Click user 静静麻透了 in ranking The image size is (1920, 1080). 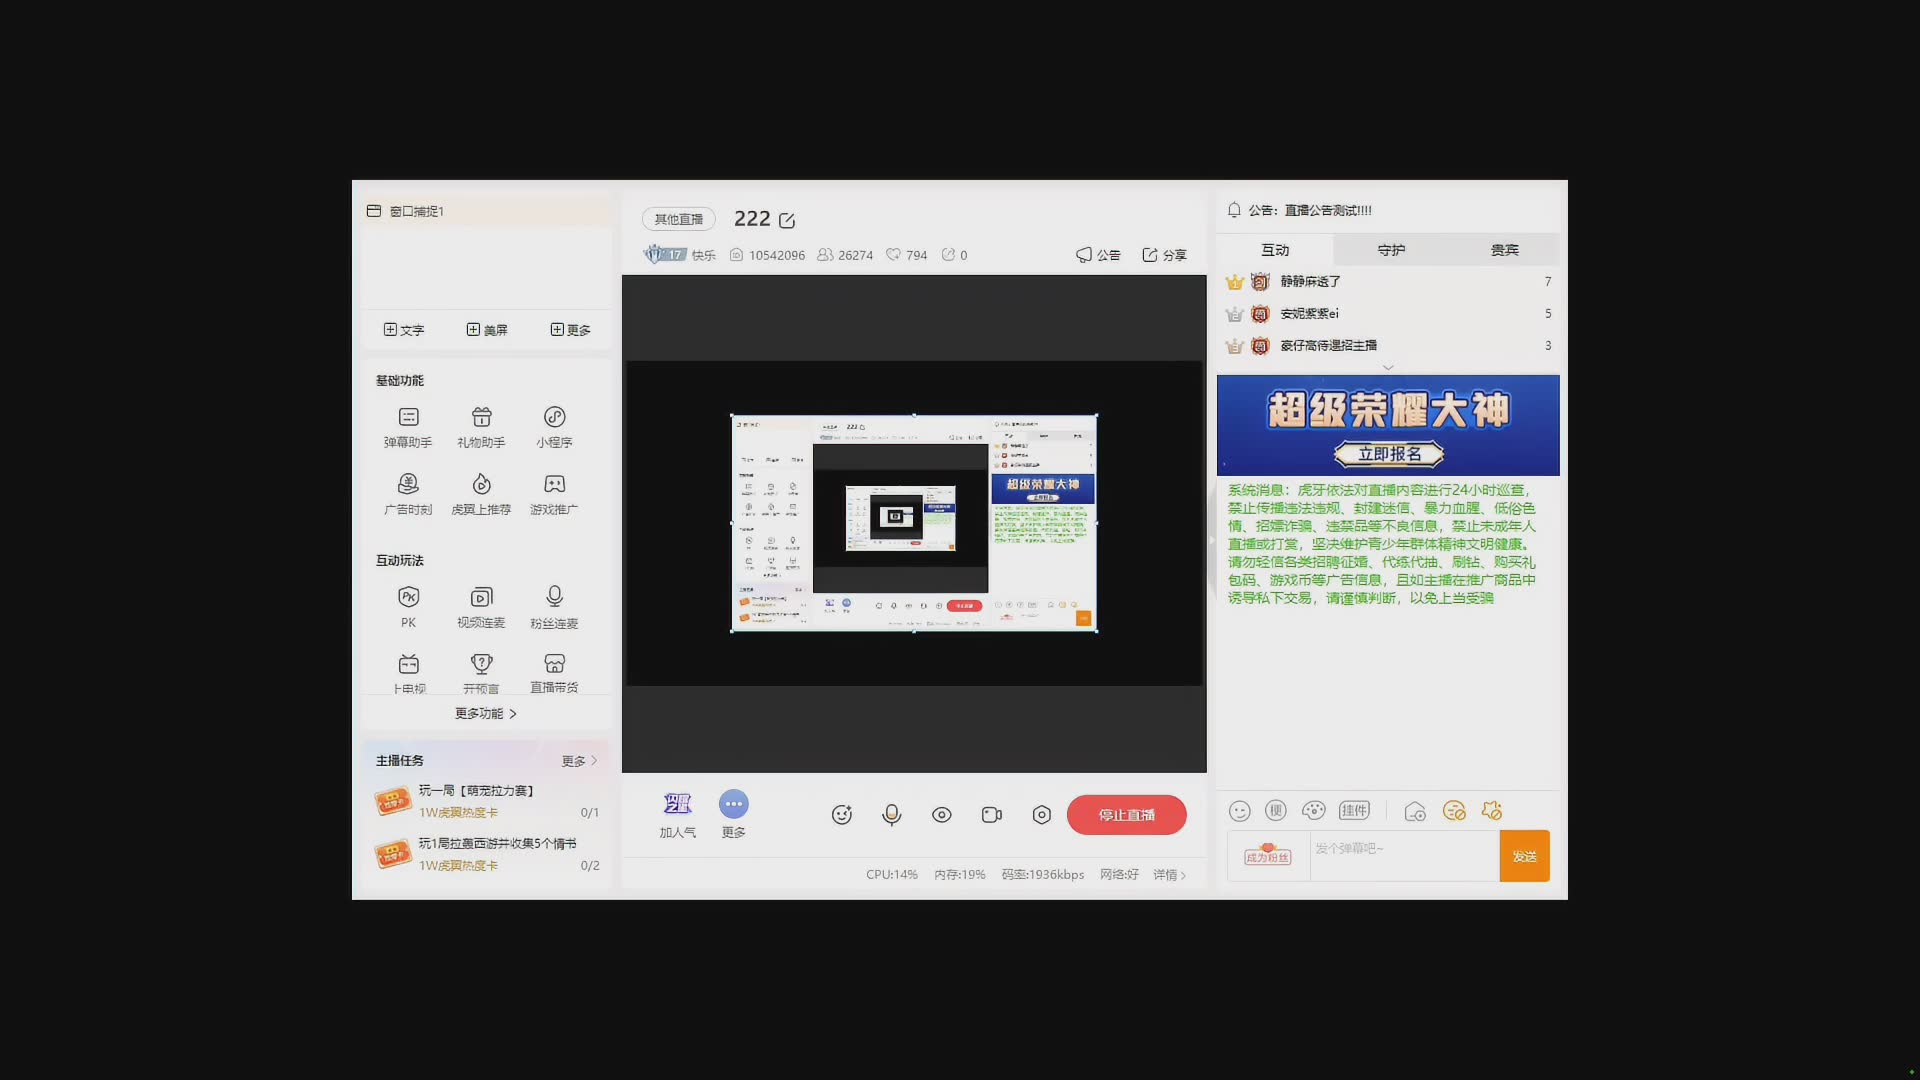[1310, 282]
